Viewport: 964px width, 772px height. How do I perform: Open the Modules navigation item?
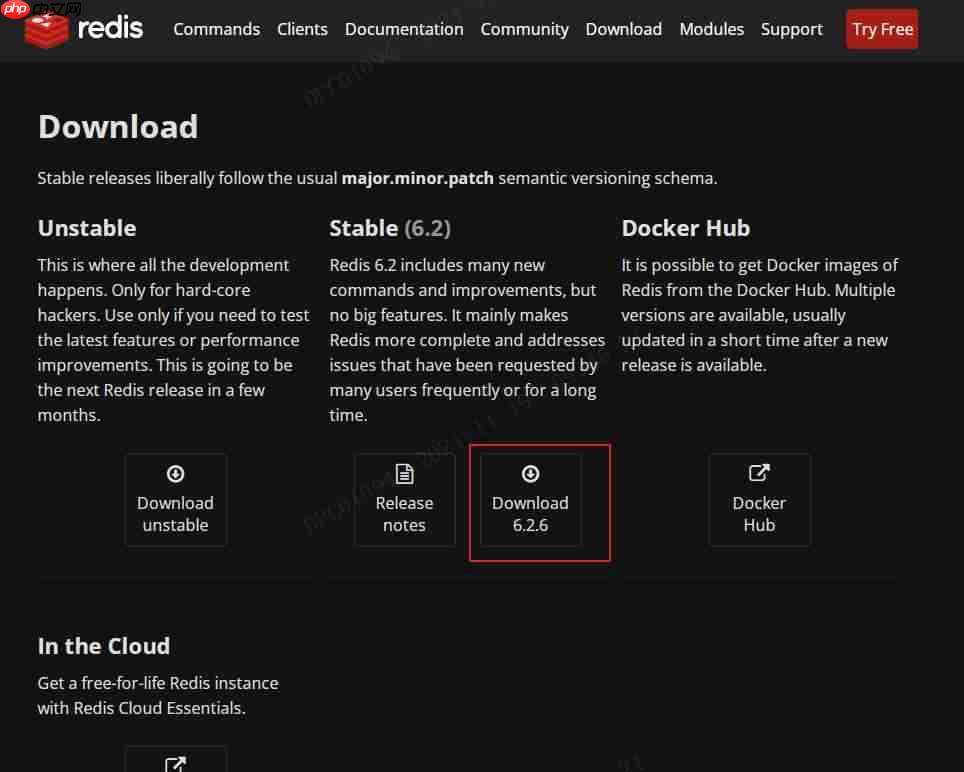click(711, 29)
